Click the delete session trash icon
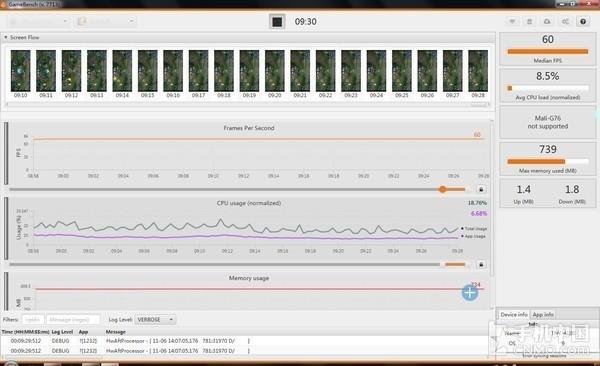Image resolution: width=600 pixels, height=366 pixels. pos(530,21)
